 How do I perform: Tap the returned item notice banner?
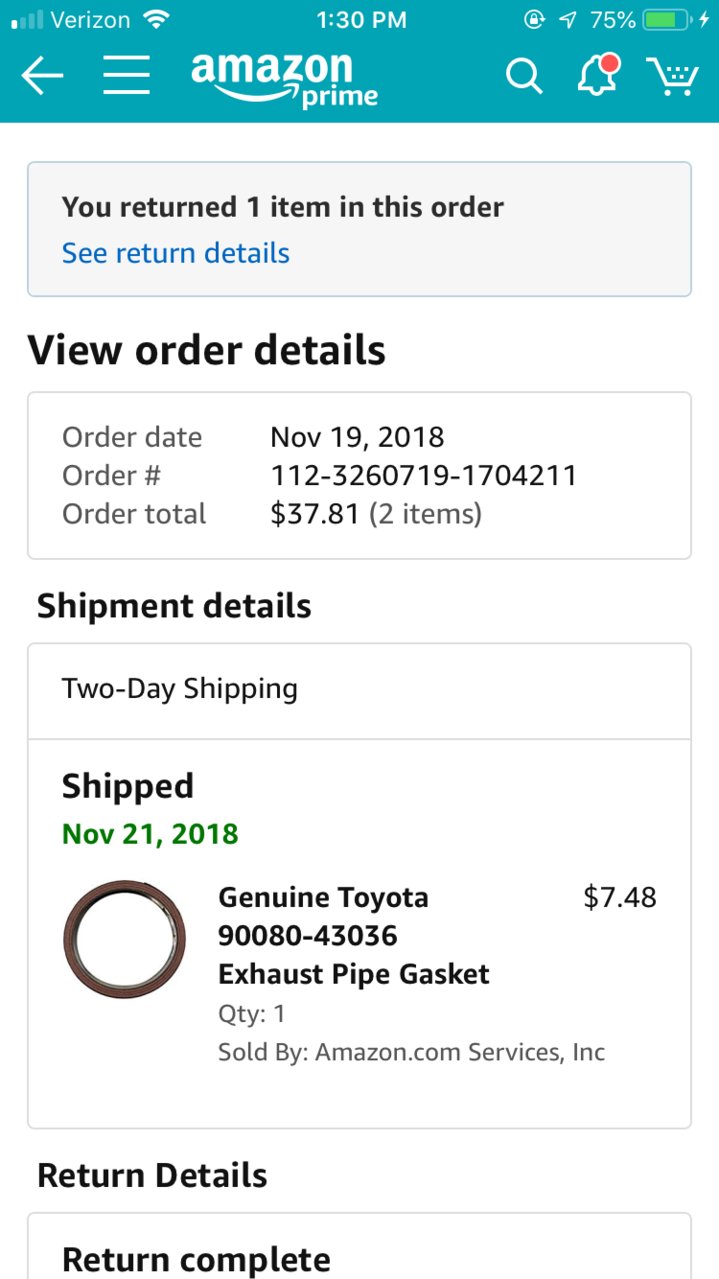click(x=359, y=229)
